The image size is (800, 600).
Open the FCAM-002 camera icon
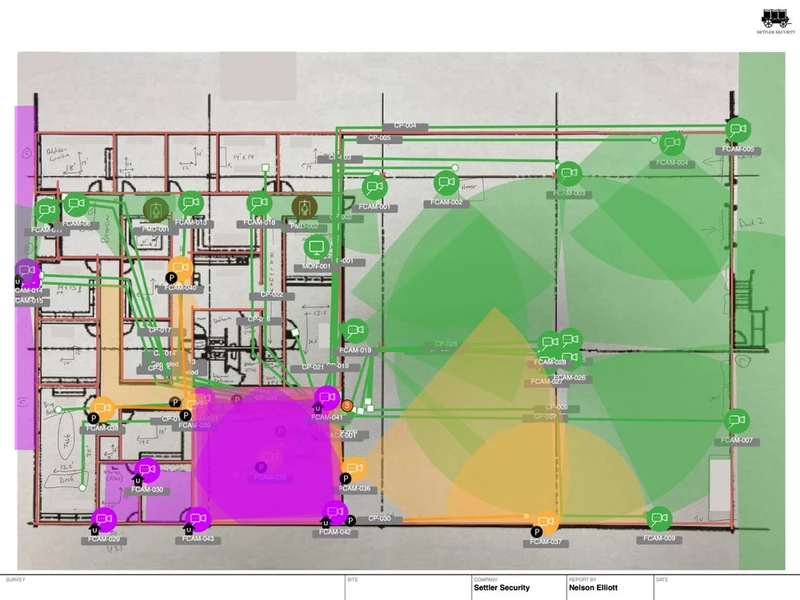447,183
